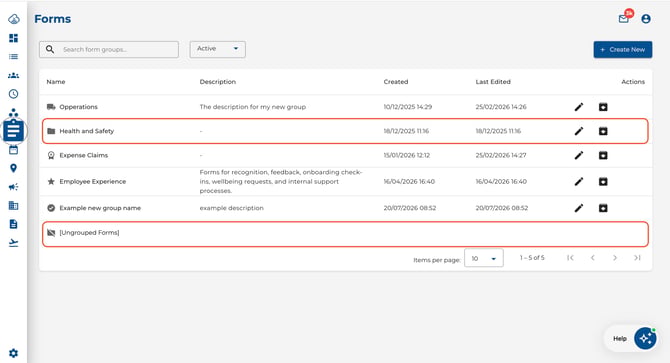This screenshot has width=670, height=363.
Task: Open the location pin icon in sidebar
Action: (14, 168)
